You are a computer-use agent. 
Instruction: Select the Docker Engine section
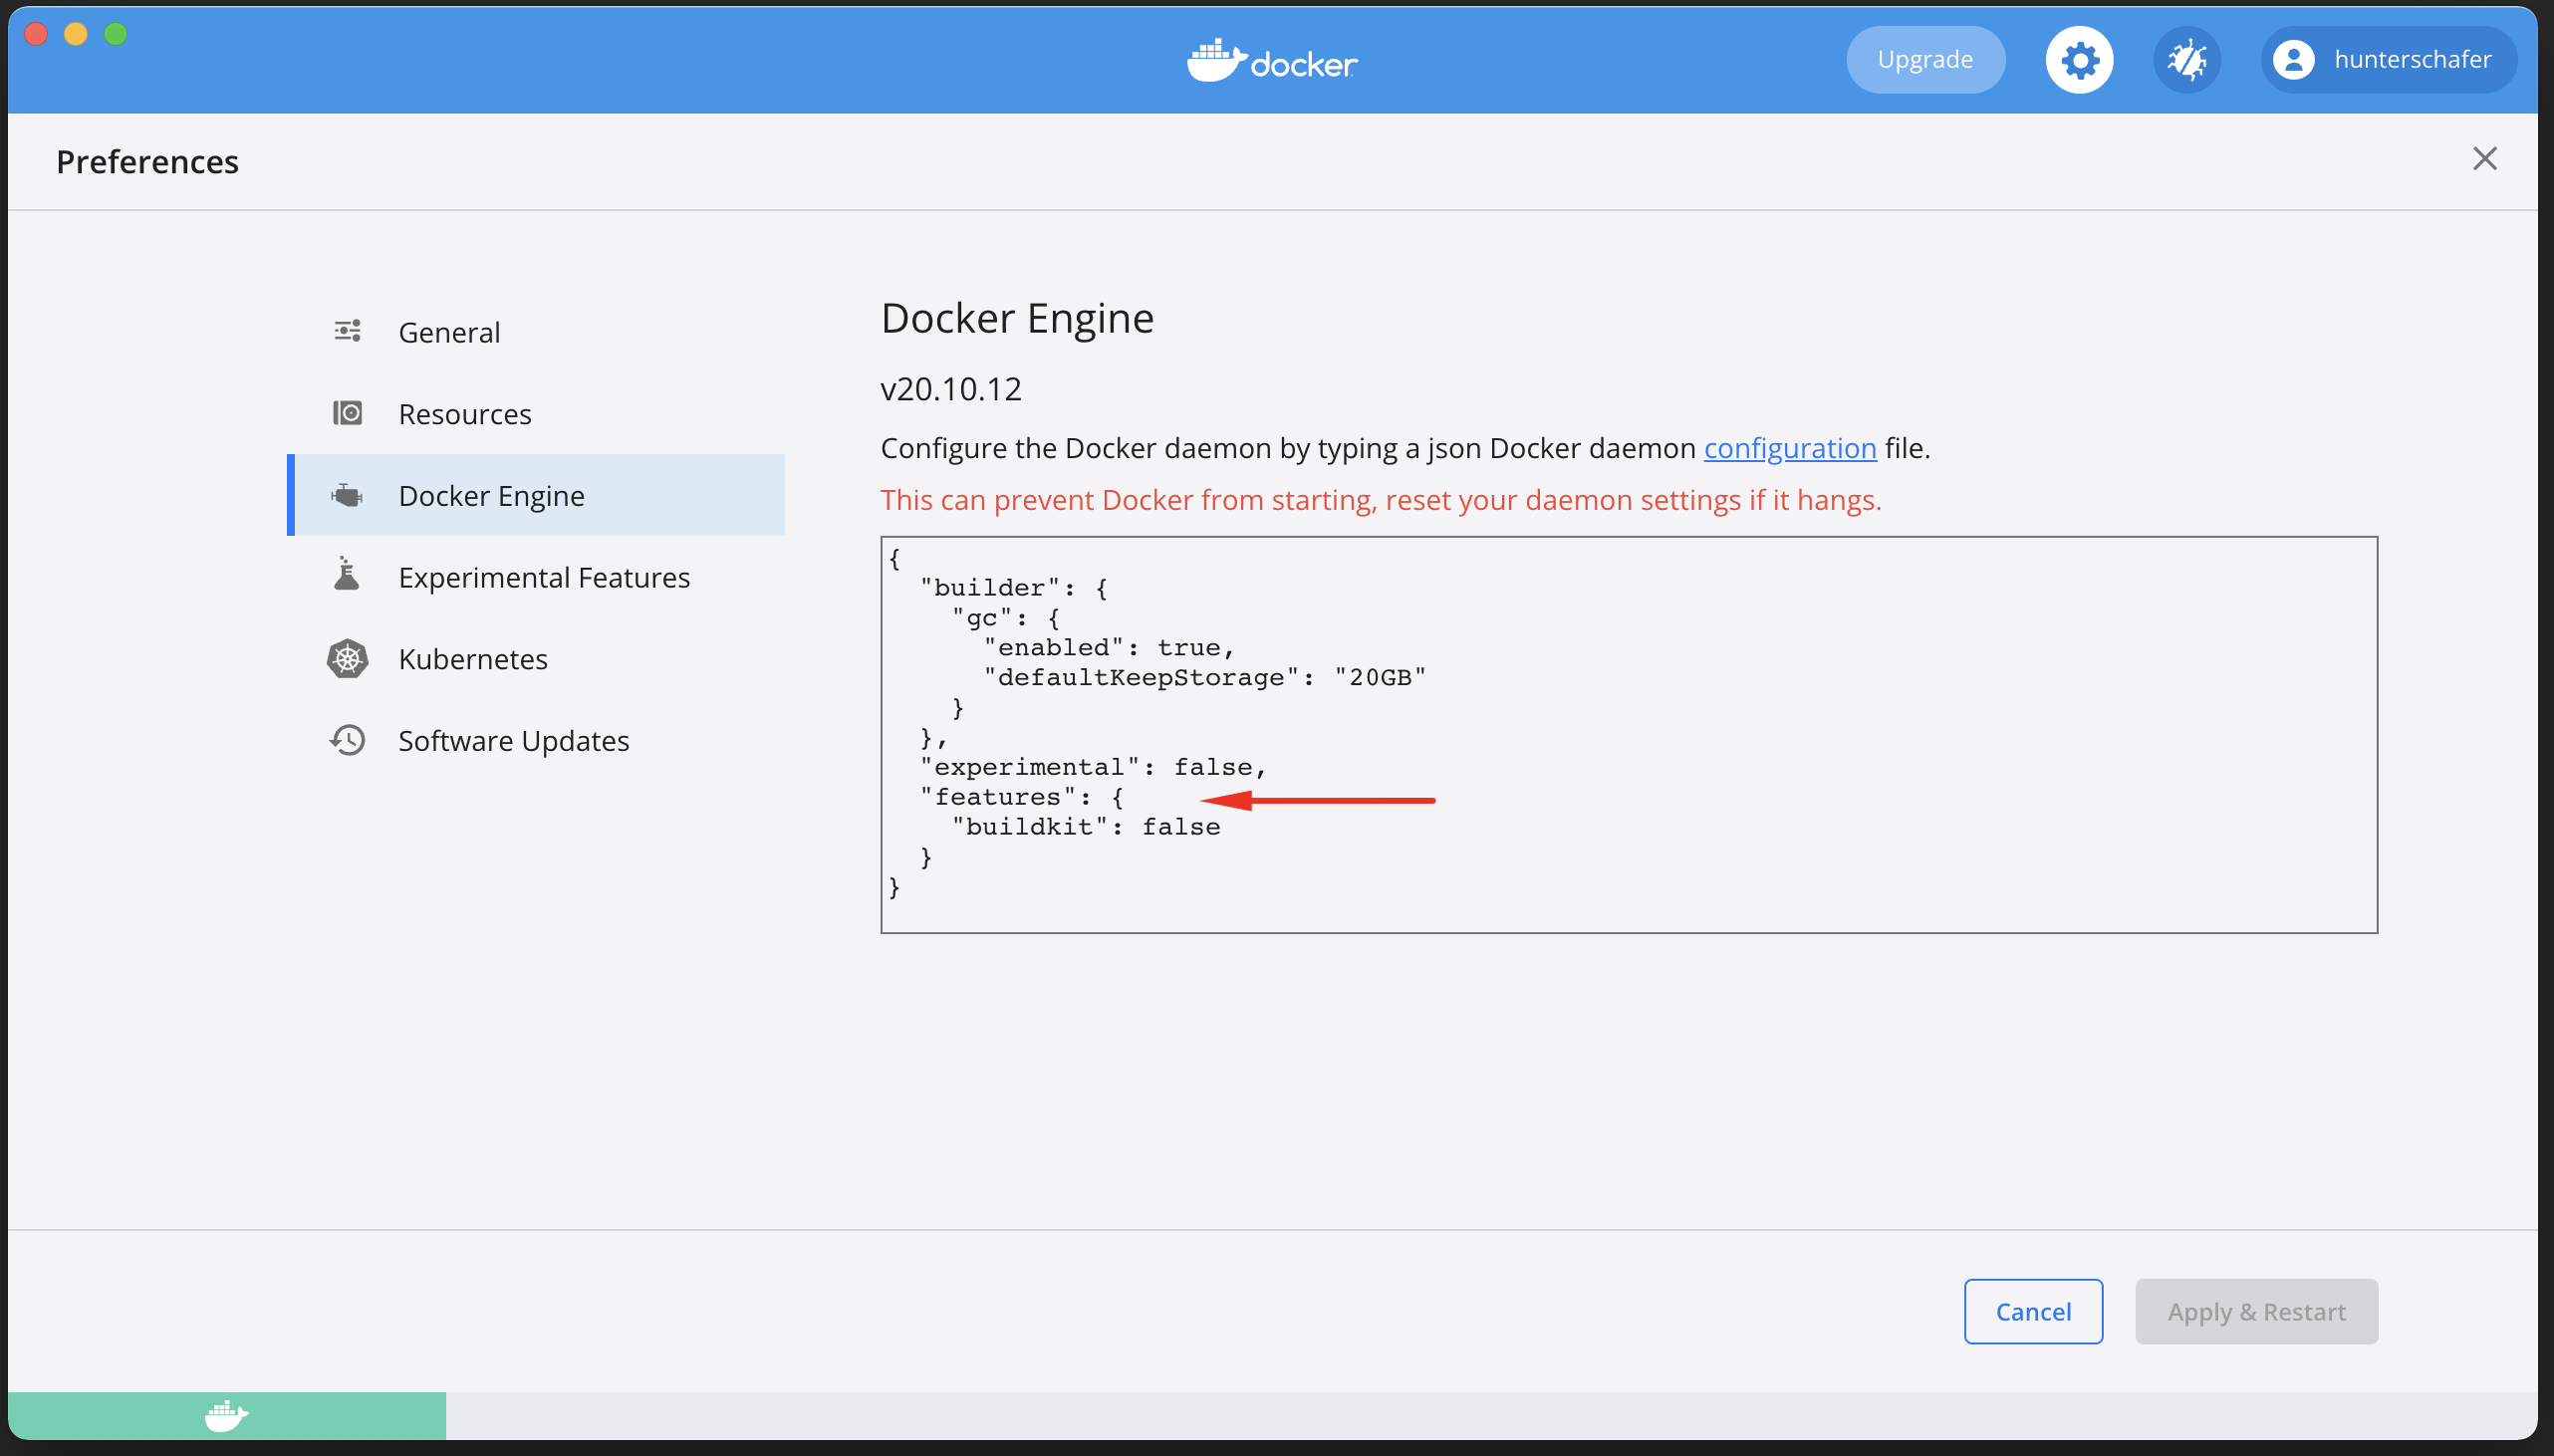click(537, 495)
